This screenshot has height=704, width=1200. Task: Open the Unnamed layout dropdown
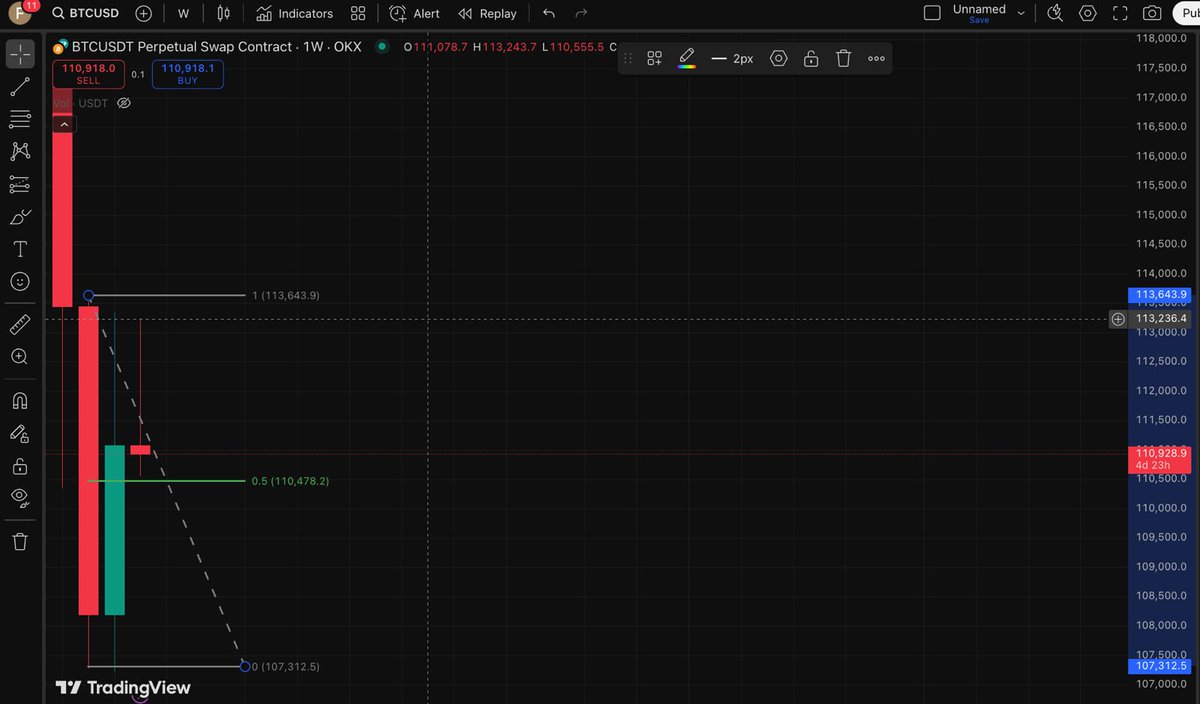[1019, 13]
